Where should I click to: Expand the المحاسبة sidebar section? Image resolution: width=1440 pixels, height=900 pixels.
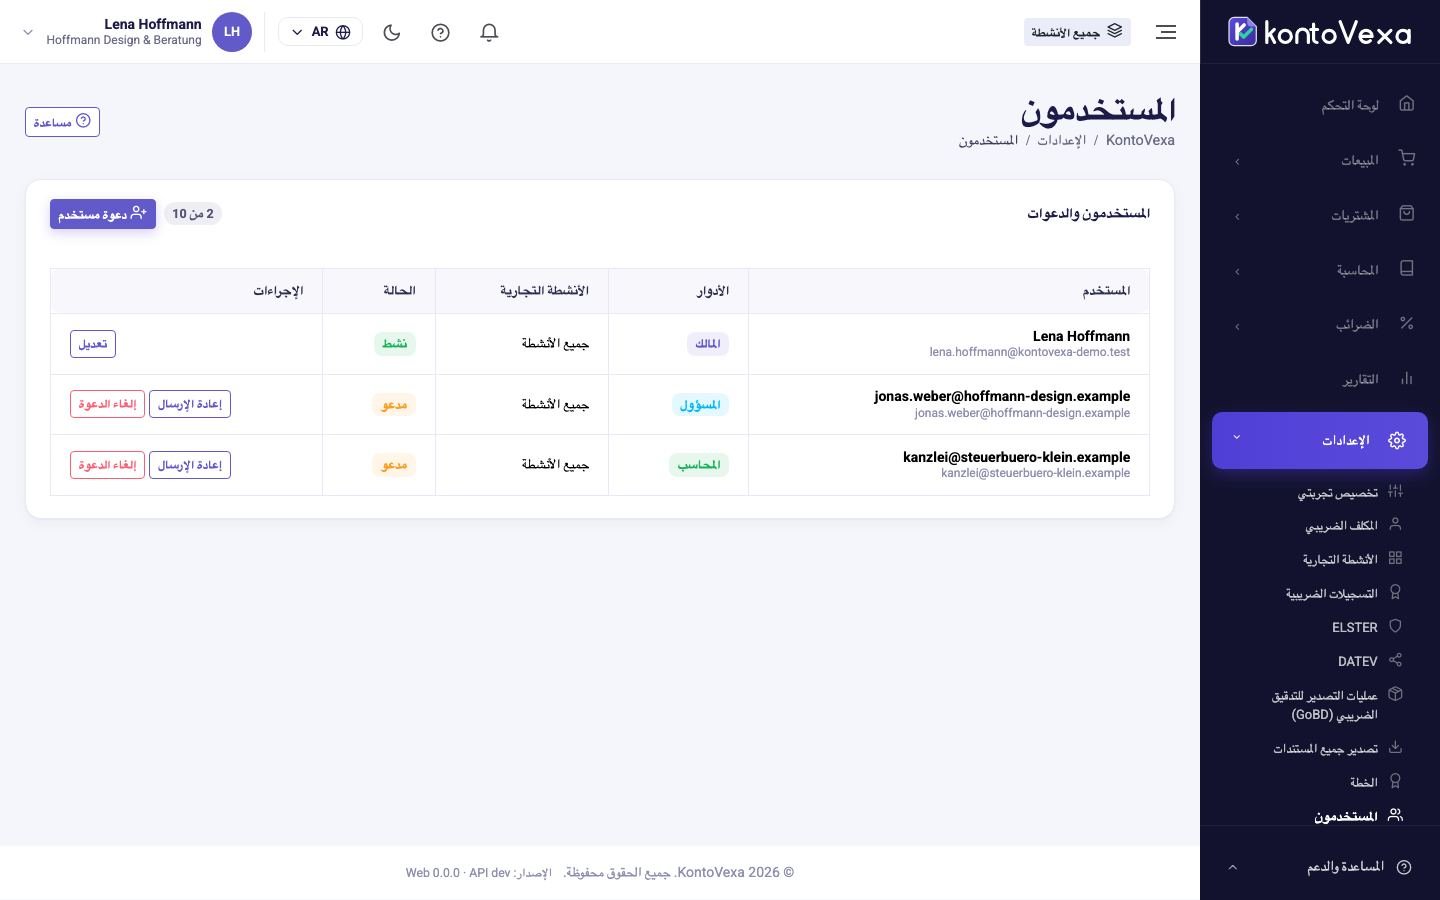[1320, 270]
